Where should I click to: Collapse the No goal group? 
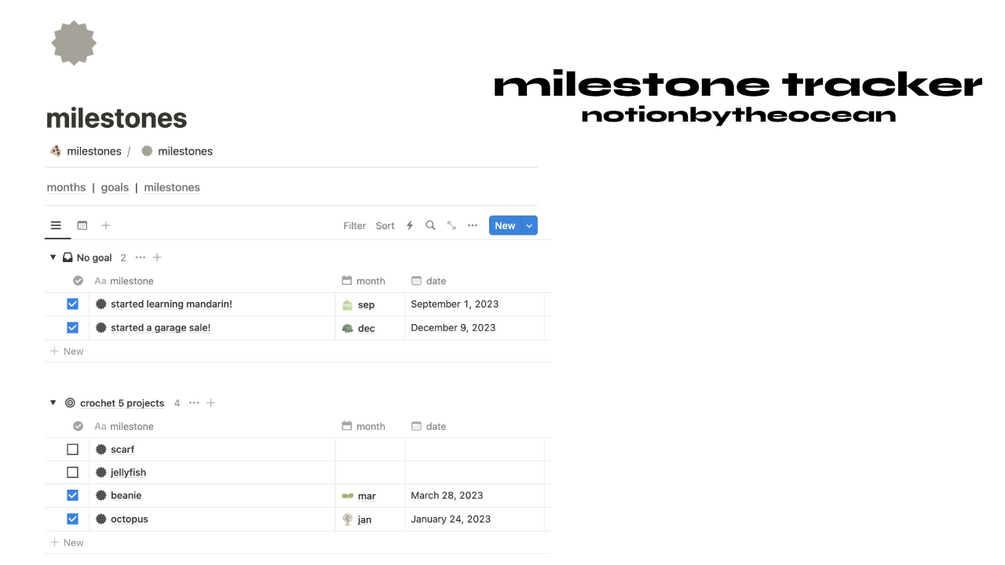(x=53, y=258)
